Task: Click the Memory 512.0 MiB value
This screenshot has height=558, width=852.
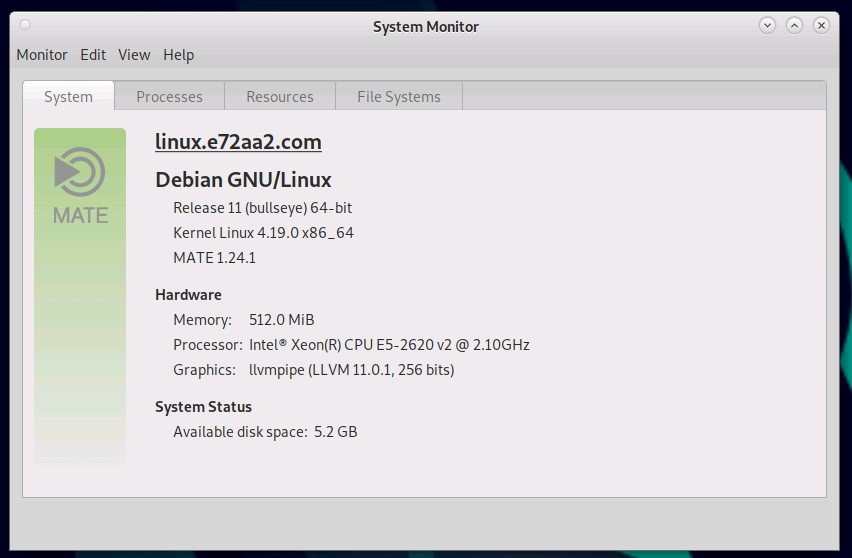Action: pos(281,319)
